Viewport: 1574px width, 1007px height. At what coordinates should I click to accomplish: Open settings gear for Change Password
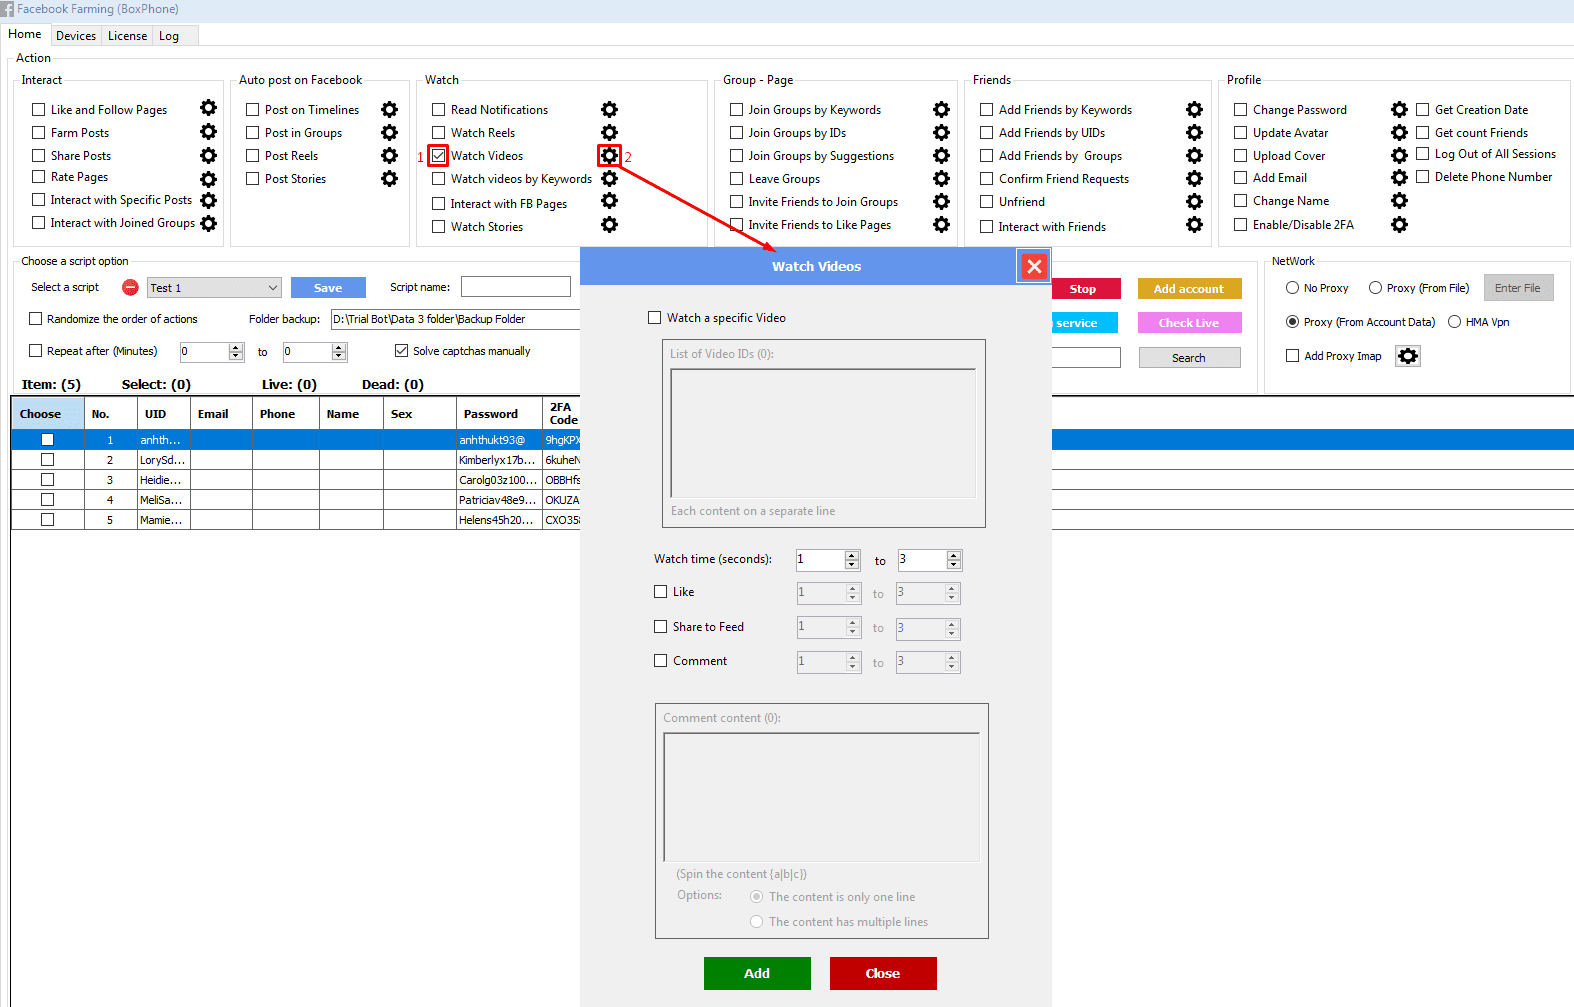pyautogui.click(x=1399, y=109)
